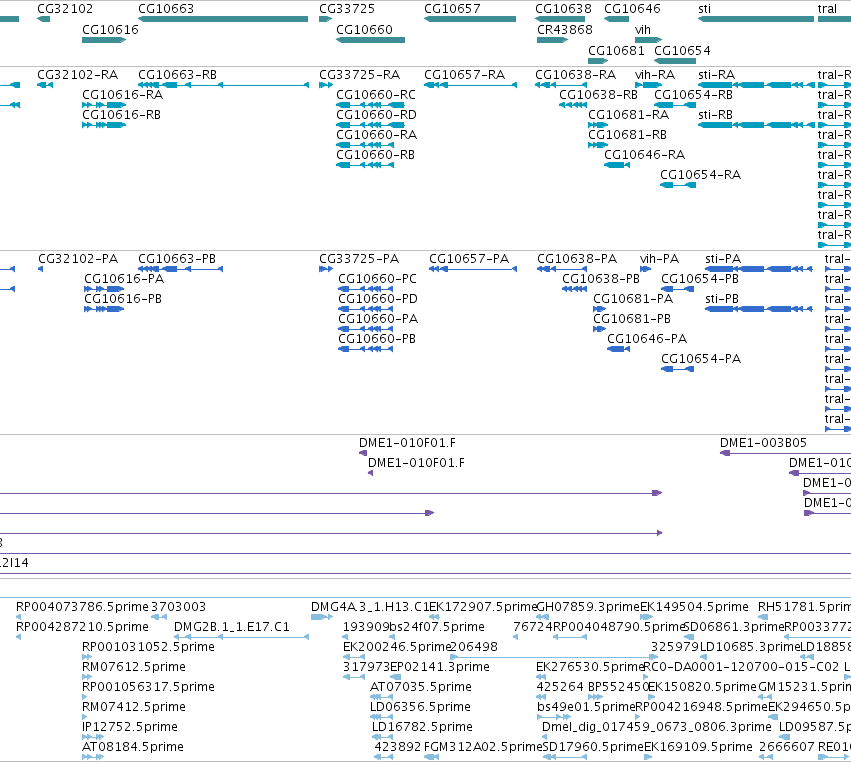Click the vih-PA protein label
Image resolution: width=851 pixels, height=762 pixels.
tap(659, 258)
